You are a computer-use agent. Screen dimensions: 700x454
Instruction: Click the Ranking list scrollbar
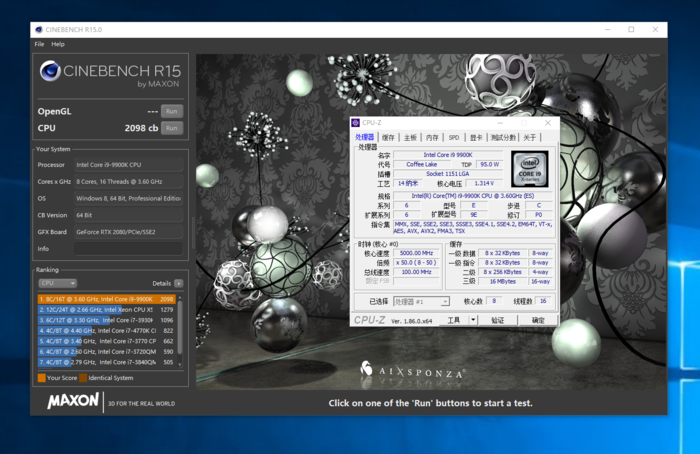[x=180, y=330]
